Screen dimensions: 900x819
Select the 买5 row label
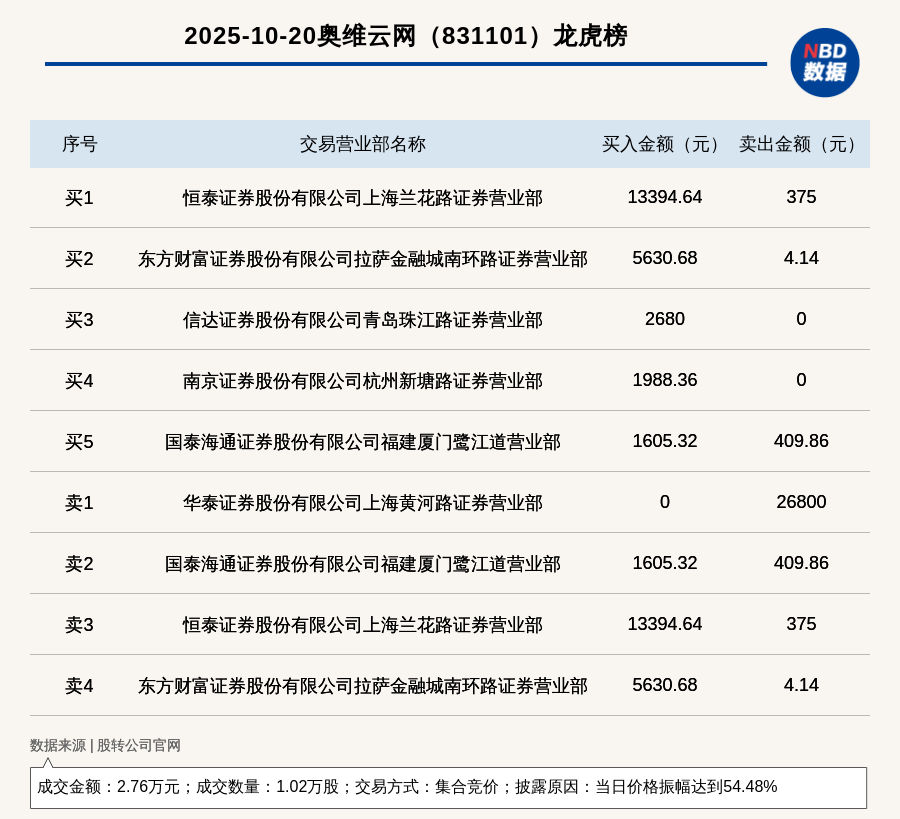[x=79, y=442]
